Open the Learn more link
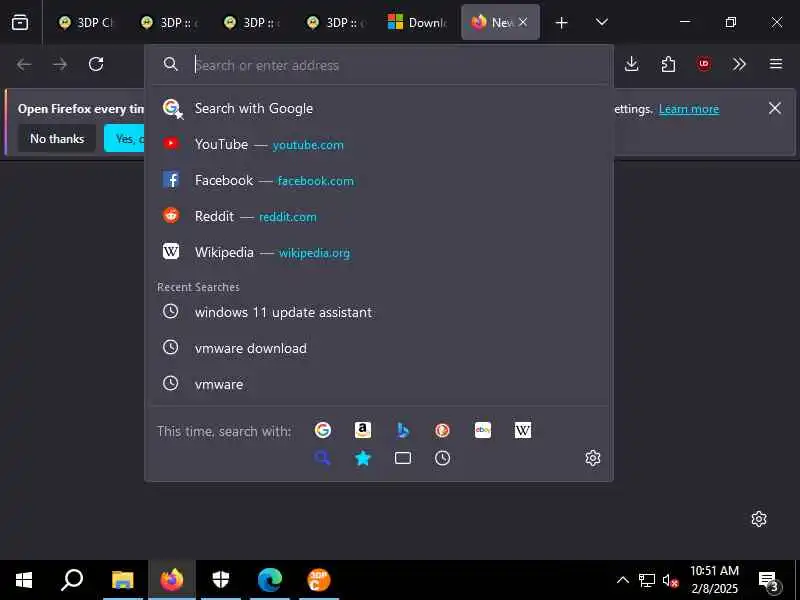Image resolution: width=800 pixels, height=600 pixels. tap(689, 109)
